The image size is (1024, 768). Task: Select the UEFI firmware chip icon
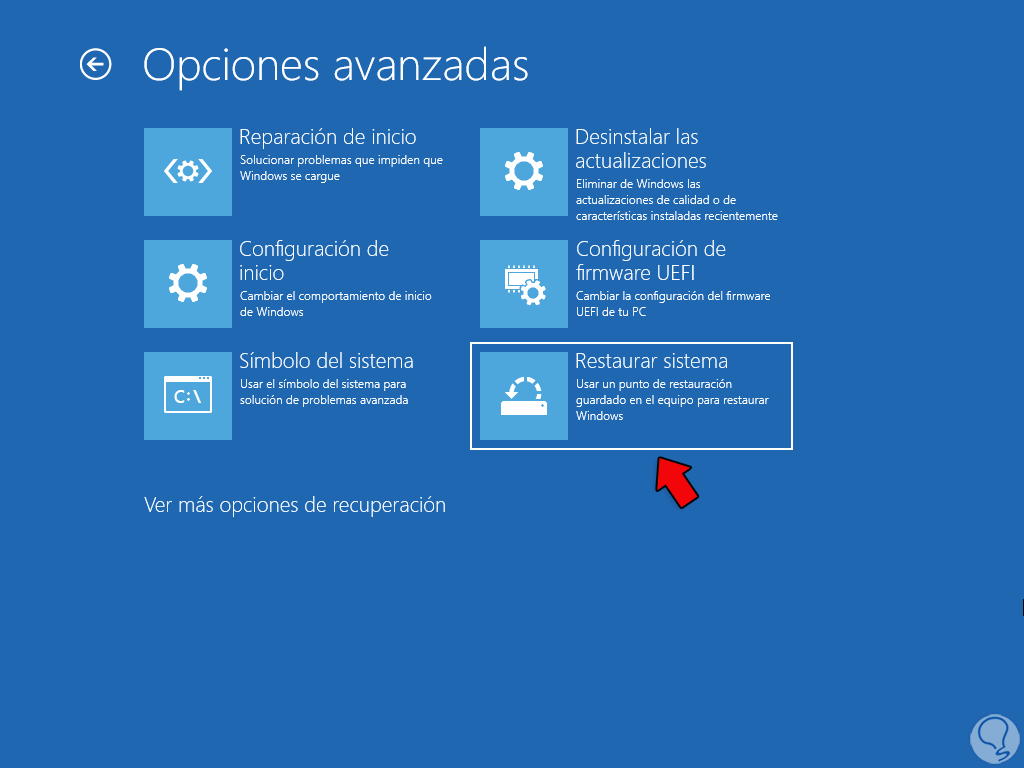tap(524, 283)
